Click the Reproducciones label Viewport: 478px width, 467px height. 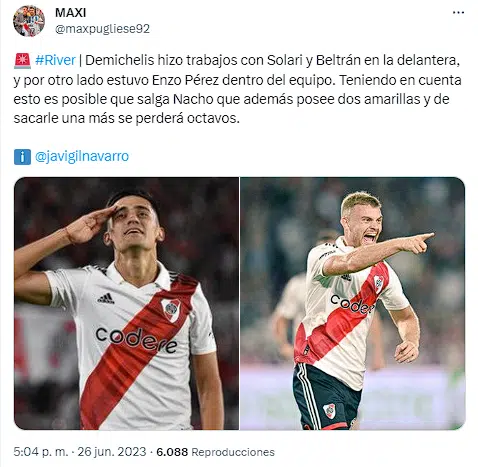[x=233, y=452]
